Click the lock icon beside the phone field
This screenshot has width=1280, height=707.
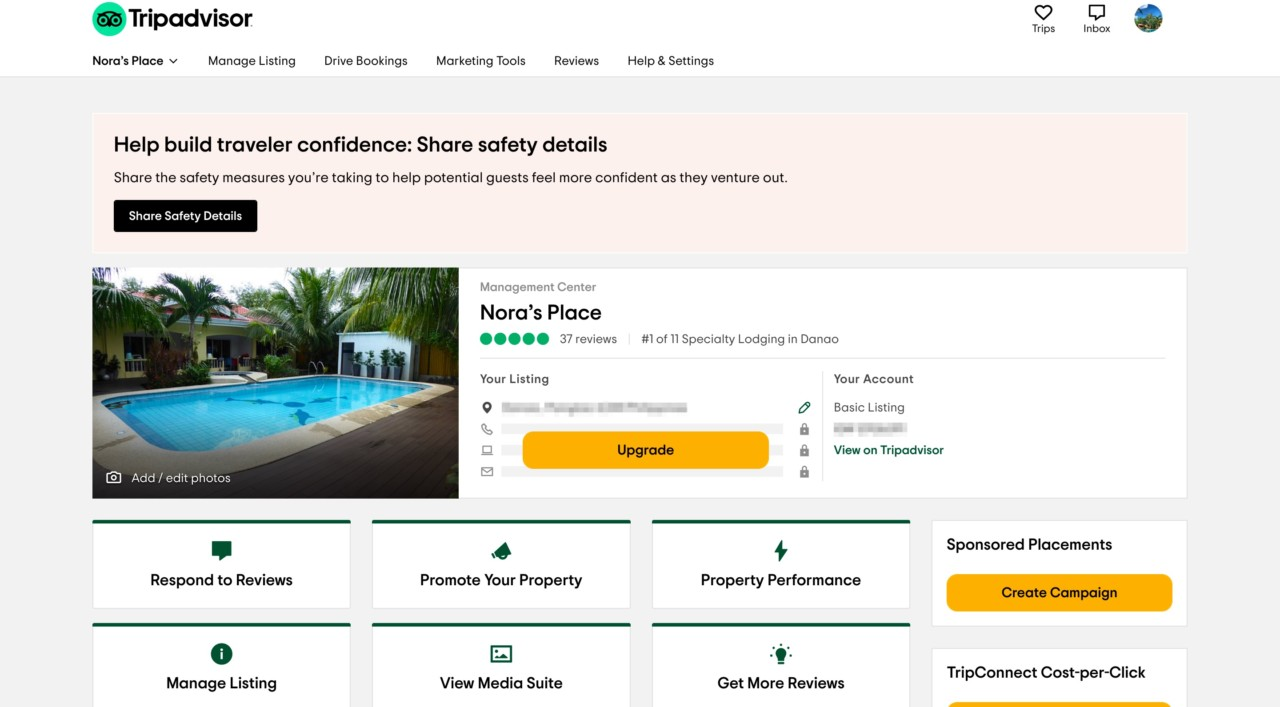click(x=804, y=428)
